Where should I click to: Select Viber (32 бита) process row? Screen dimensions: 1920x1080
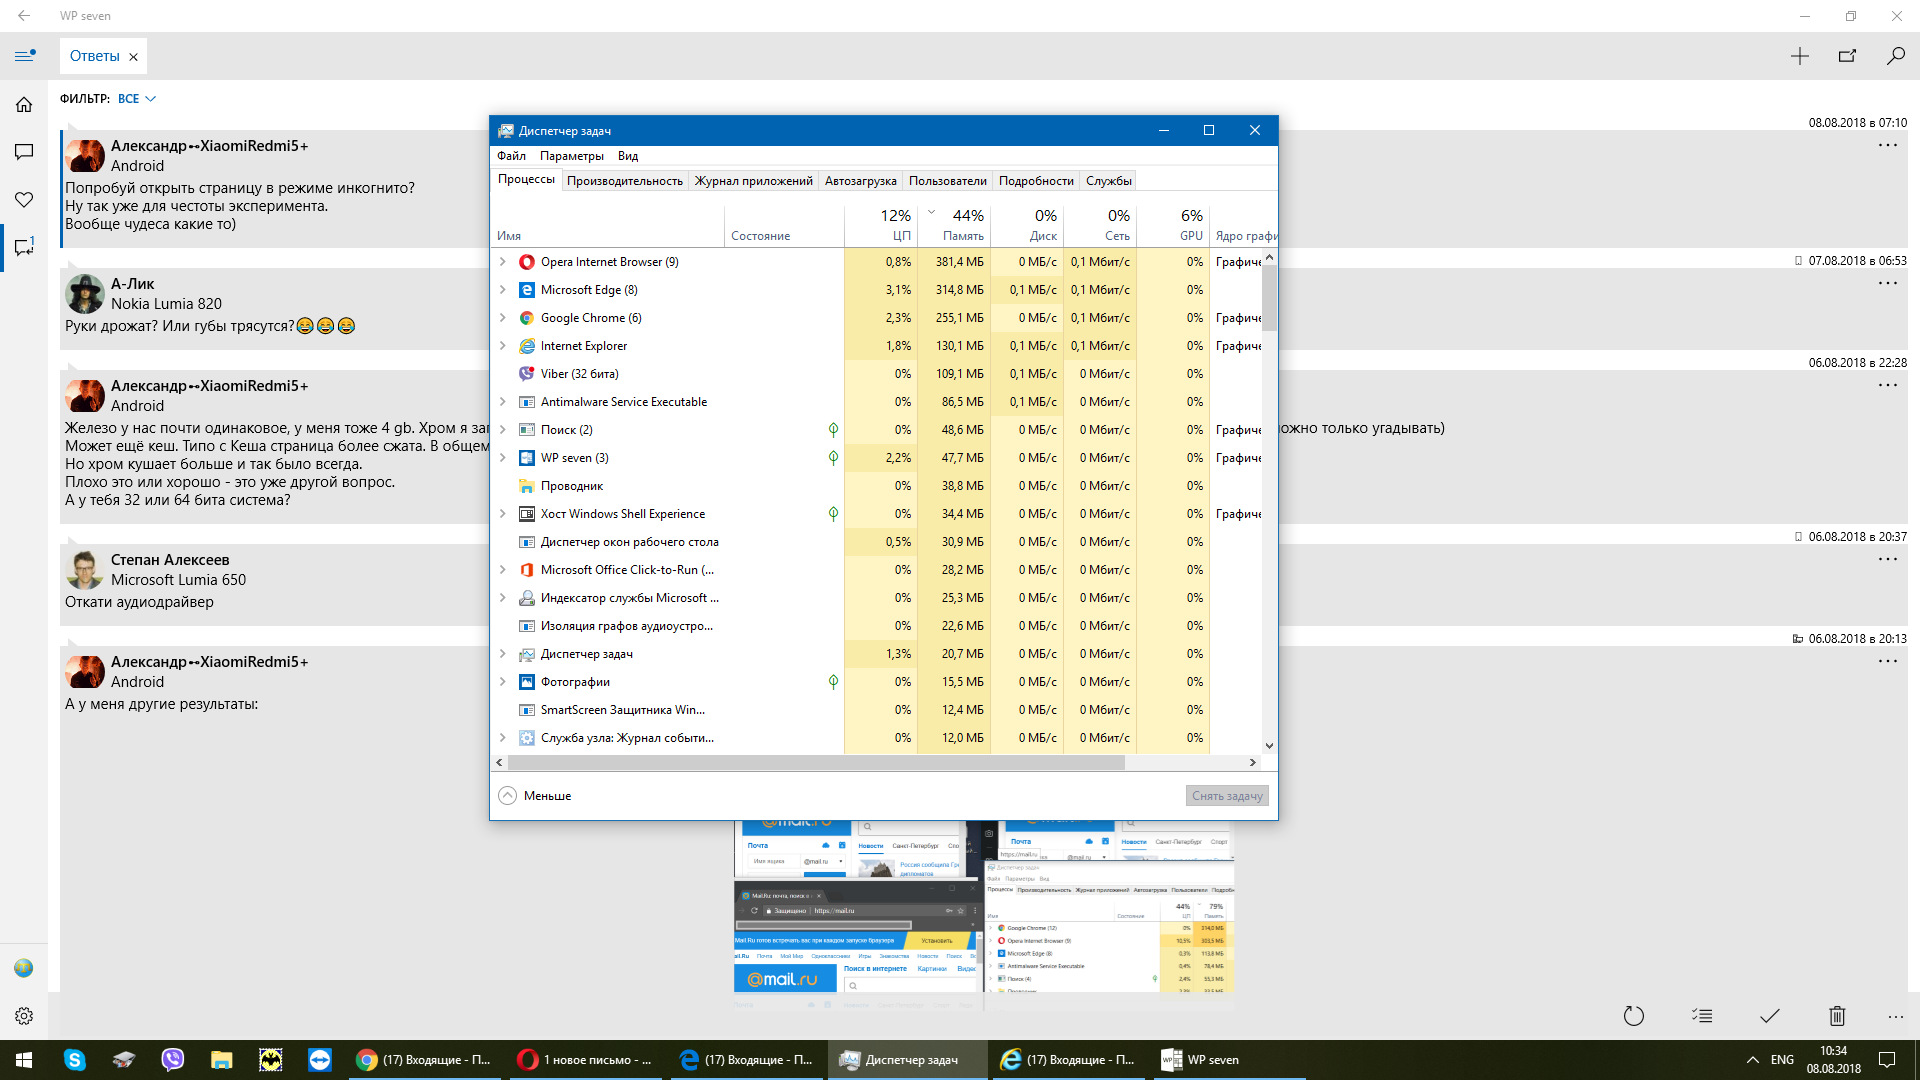(876, 374)
